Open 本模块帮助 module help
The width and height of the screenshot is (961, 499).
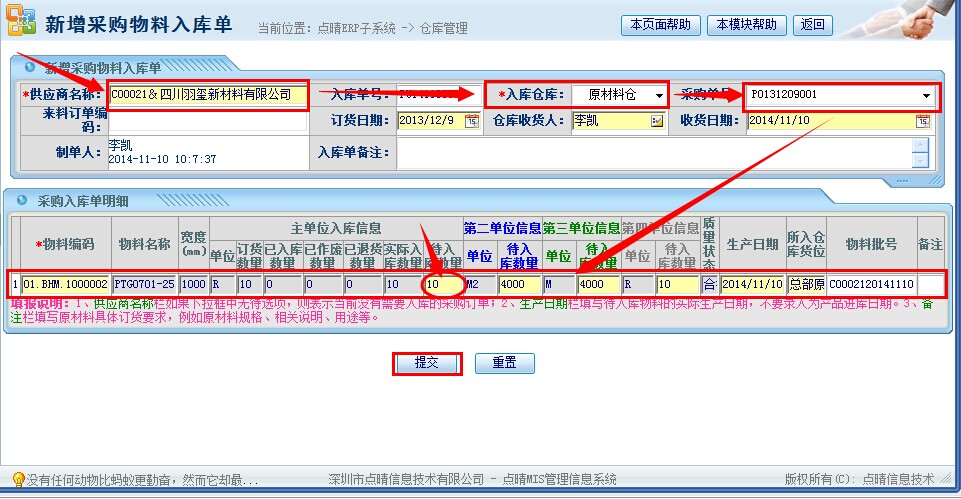pyautogui.click(x=745, y=25)
